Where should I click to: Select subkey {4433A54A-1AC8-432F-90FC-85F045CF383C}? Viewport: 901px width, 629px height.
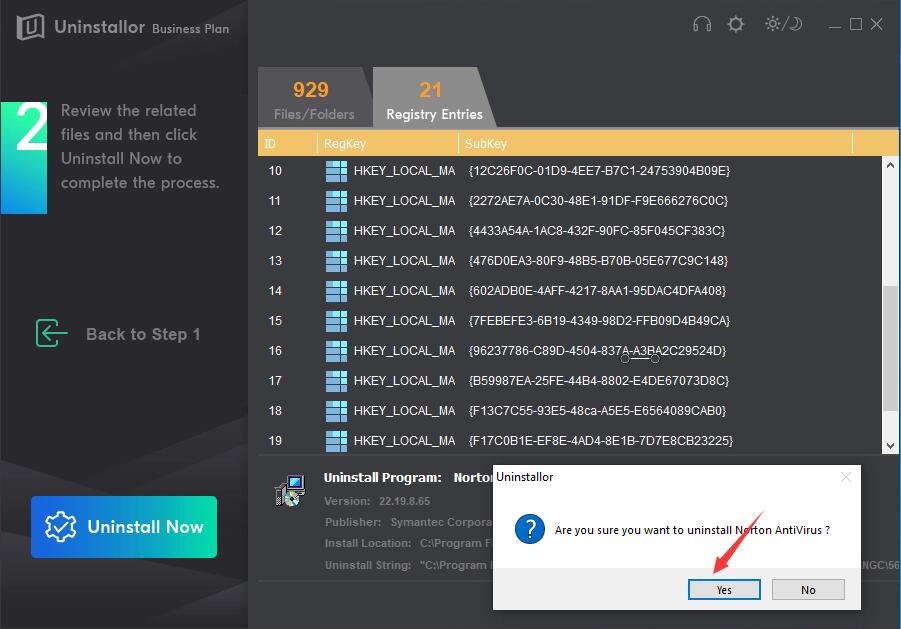597,230
